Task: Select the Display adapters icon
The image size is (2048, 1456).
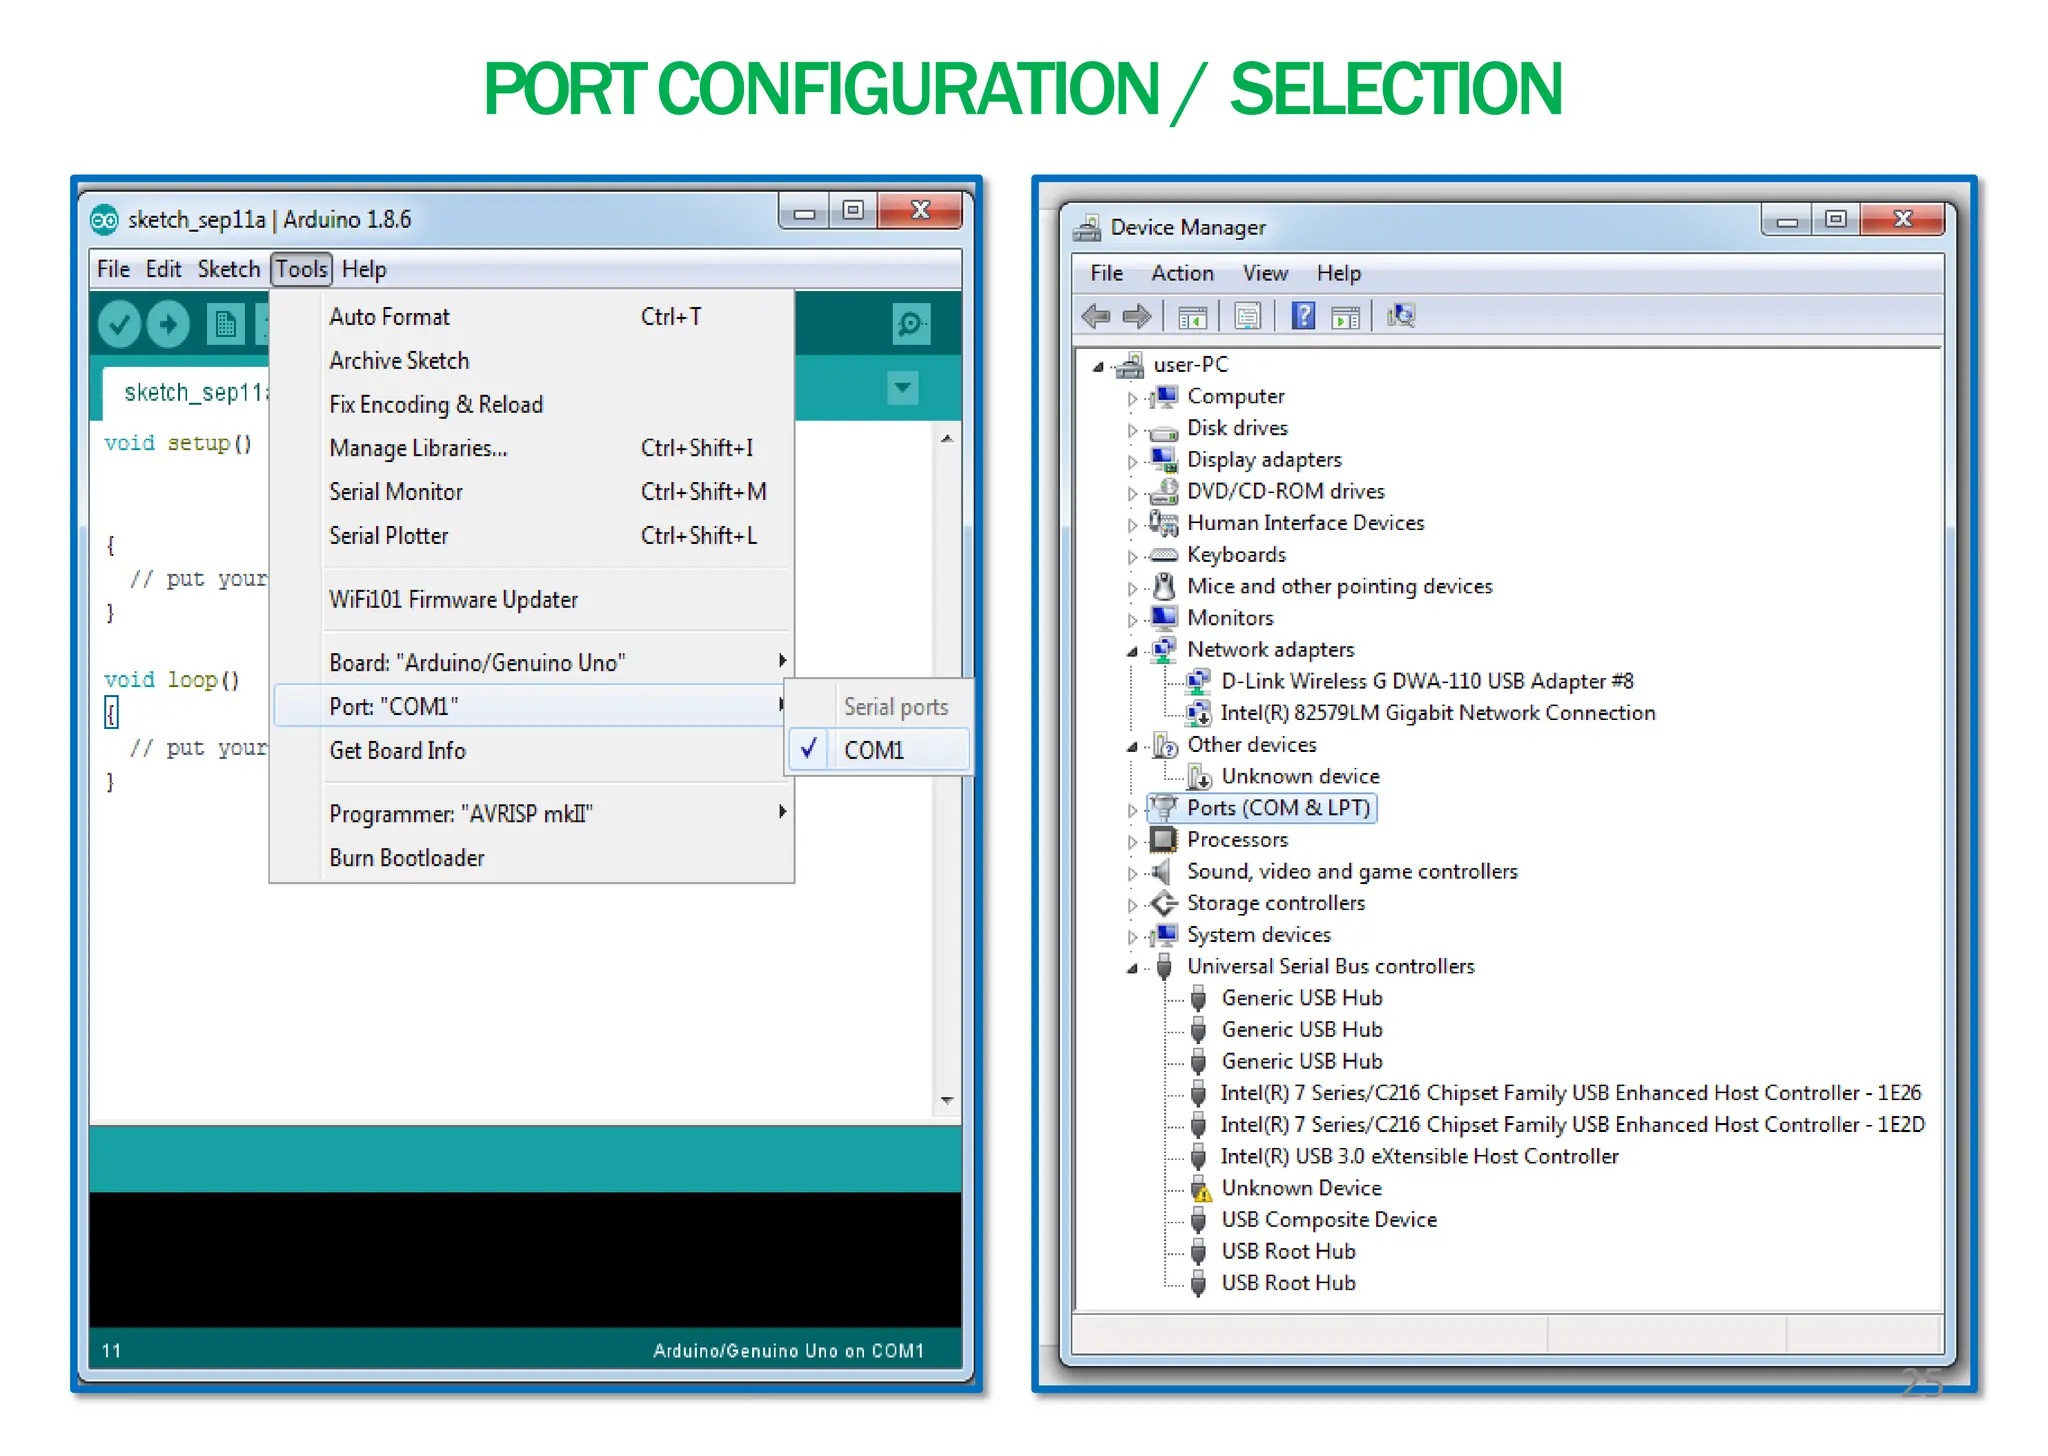Action: point(1163,460)
